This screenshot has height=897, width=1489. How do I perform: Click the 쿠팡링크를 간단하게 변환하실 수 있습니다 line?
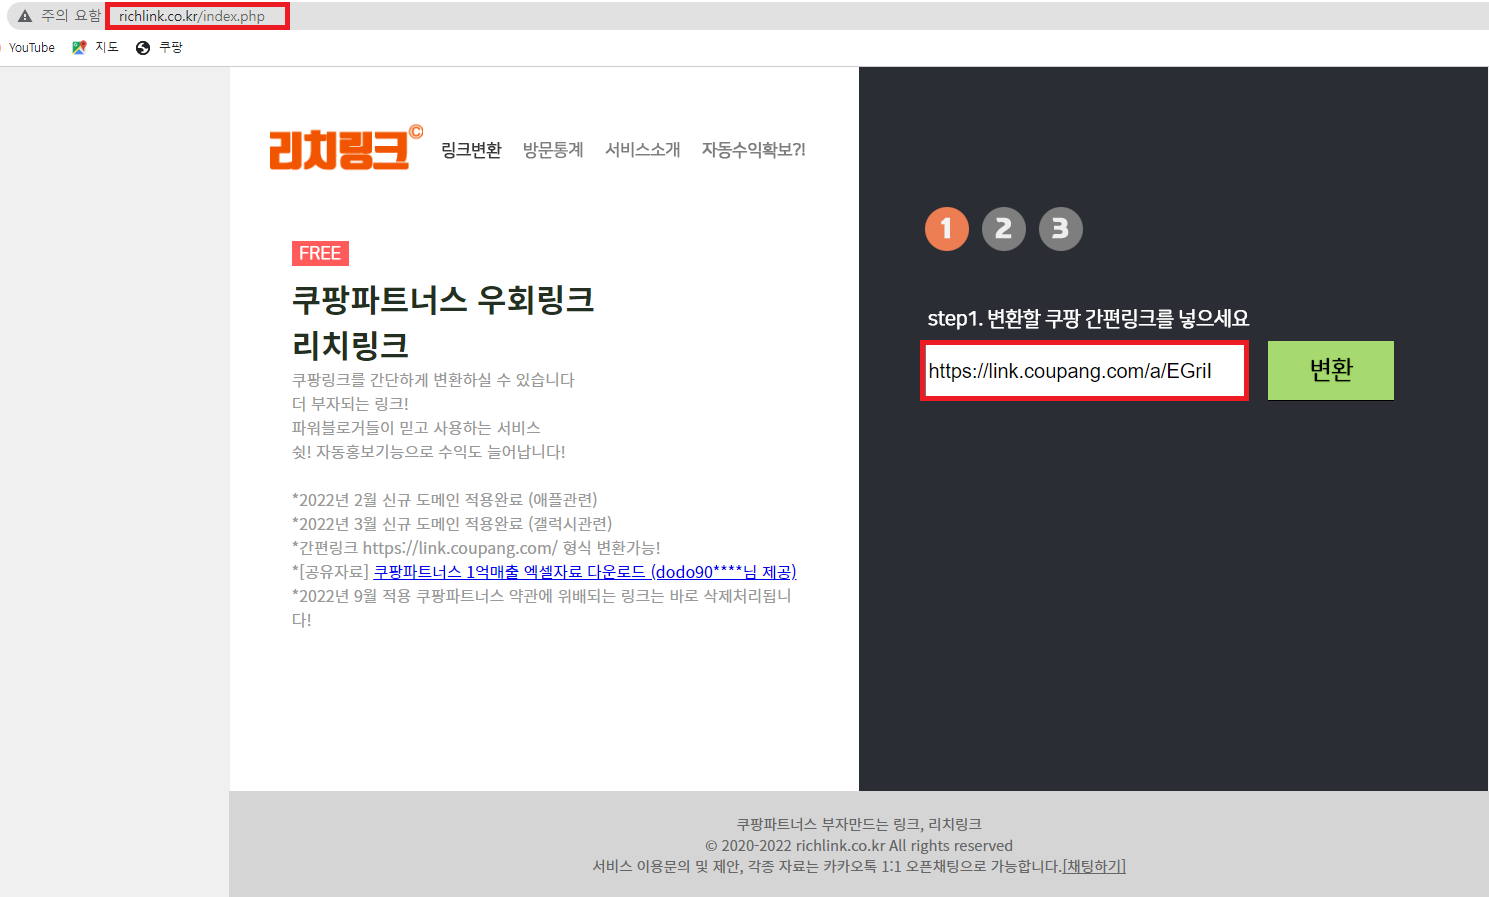coord(433,380)
